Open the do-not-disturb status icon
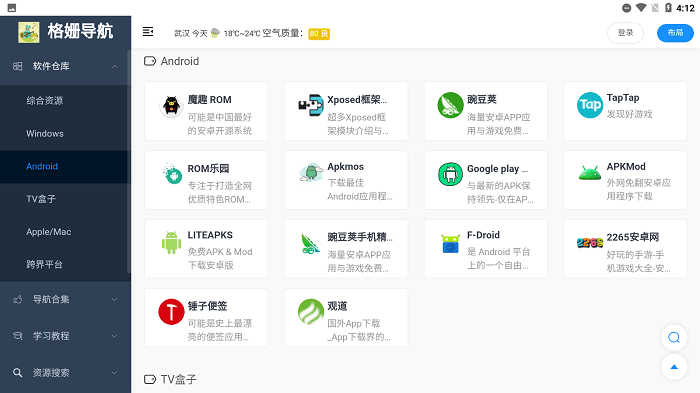700x393 pixels. [627, 8]
